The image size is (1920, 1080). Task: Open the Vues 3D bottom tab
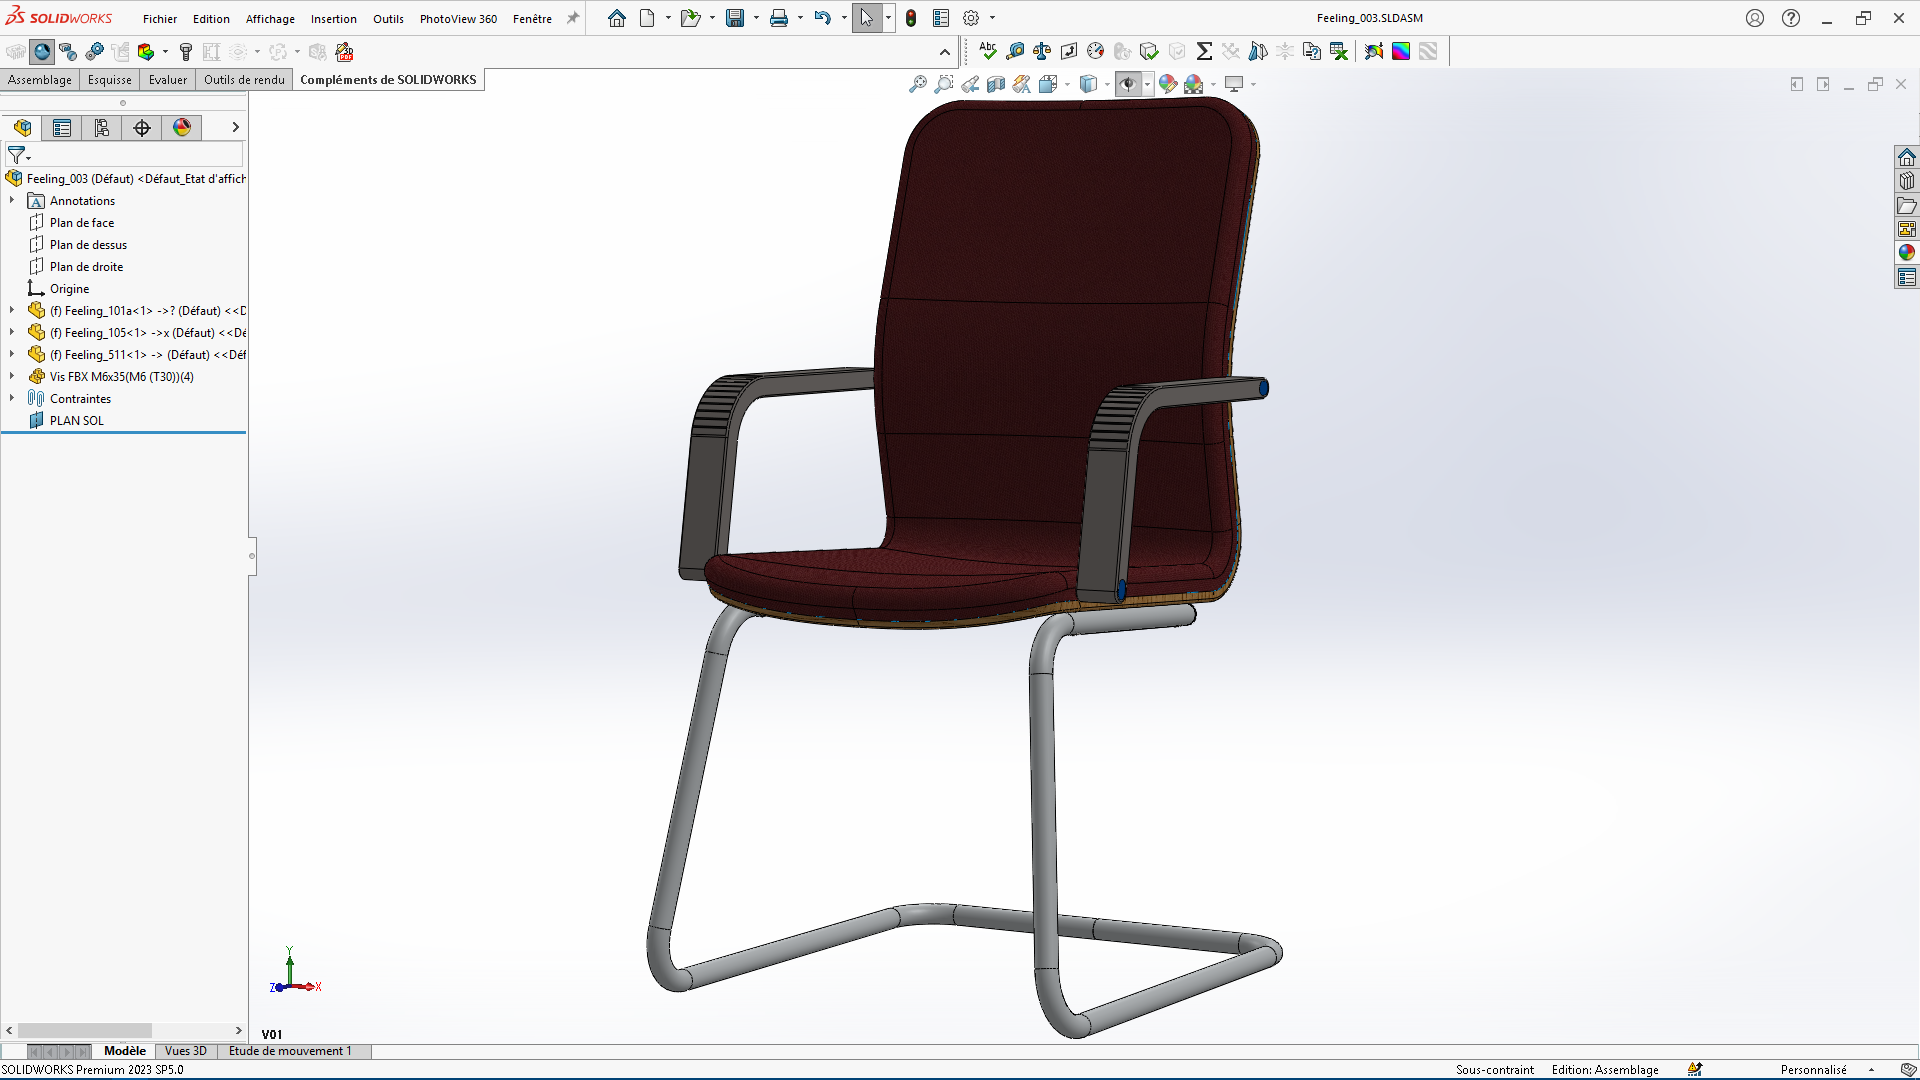tap(185, 1051)
